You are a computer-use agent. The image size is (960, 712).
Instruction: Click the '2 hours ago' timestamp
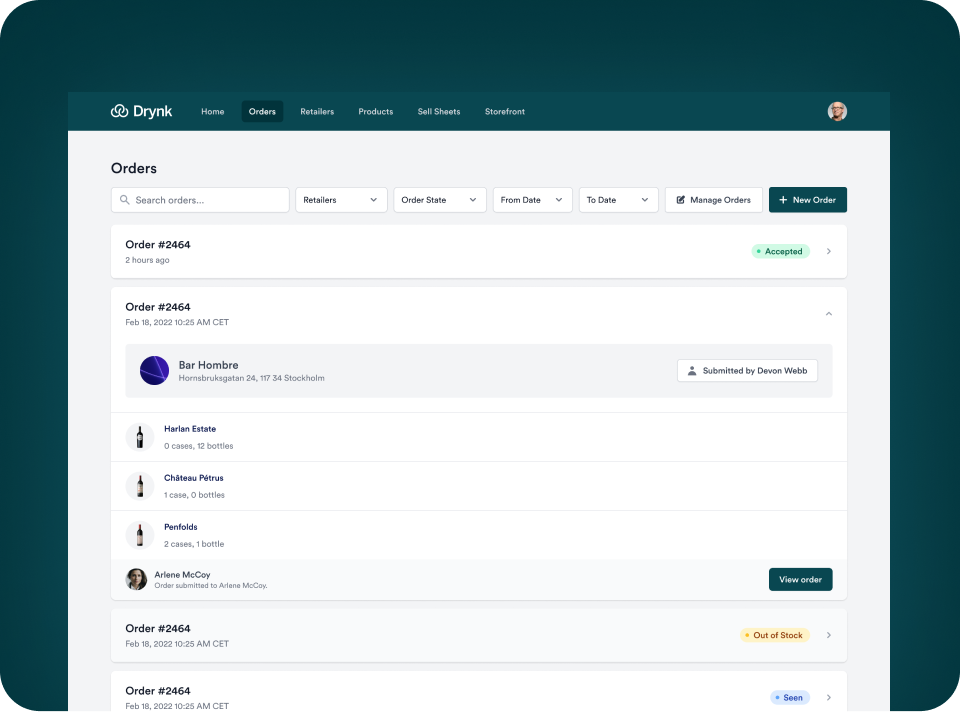point(147,260)
